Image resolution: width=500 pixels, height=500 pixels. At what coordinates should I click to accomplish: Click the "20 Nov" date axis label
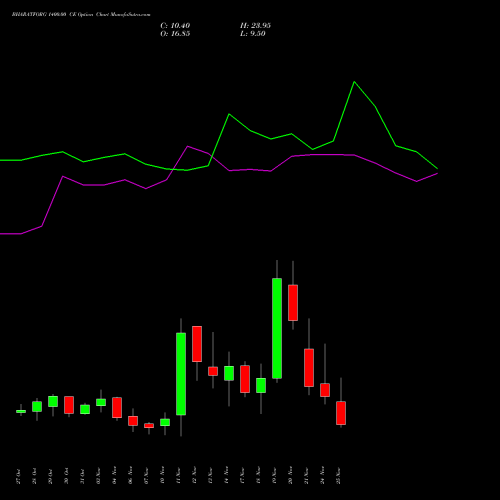click(290, 476)
